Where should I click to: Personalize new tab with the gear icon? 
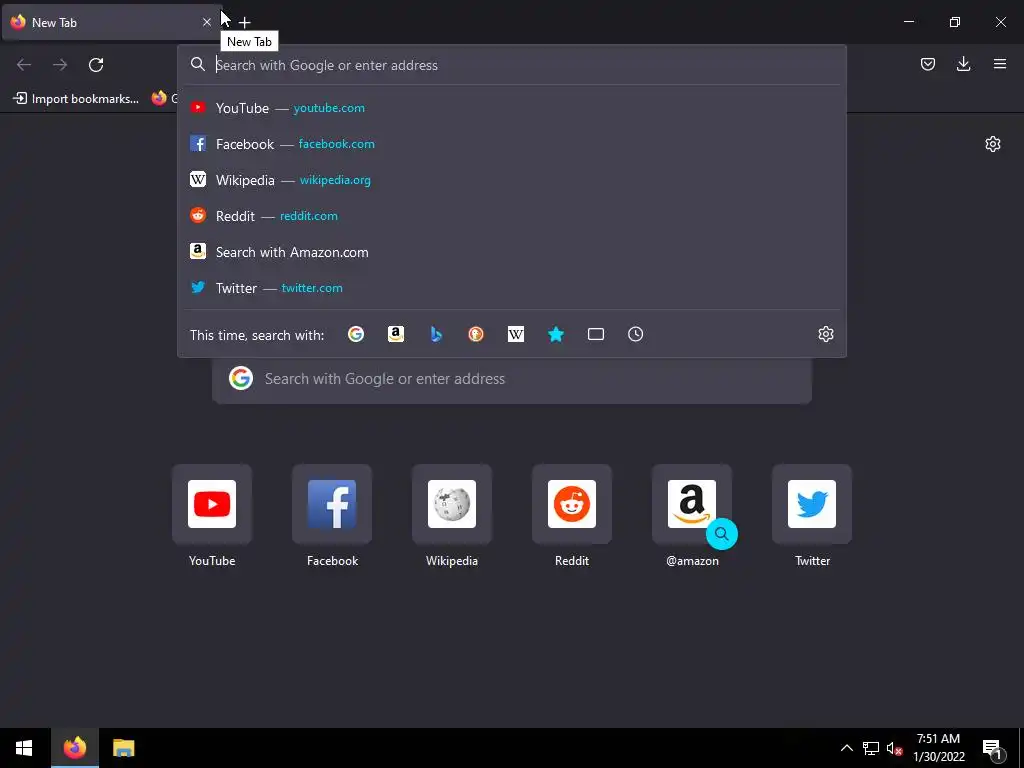point(993,144)
